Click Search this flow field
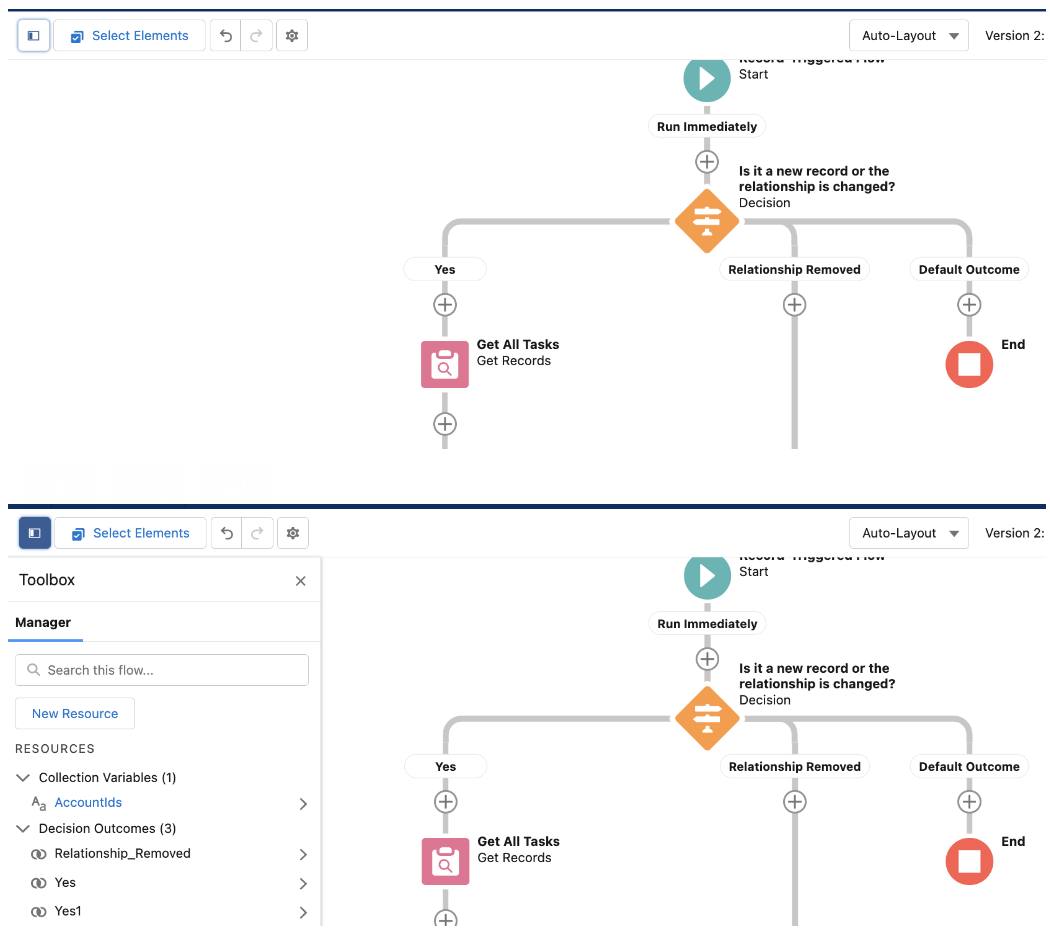The image size is (1050, 936). tap(161, 670)
